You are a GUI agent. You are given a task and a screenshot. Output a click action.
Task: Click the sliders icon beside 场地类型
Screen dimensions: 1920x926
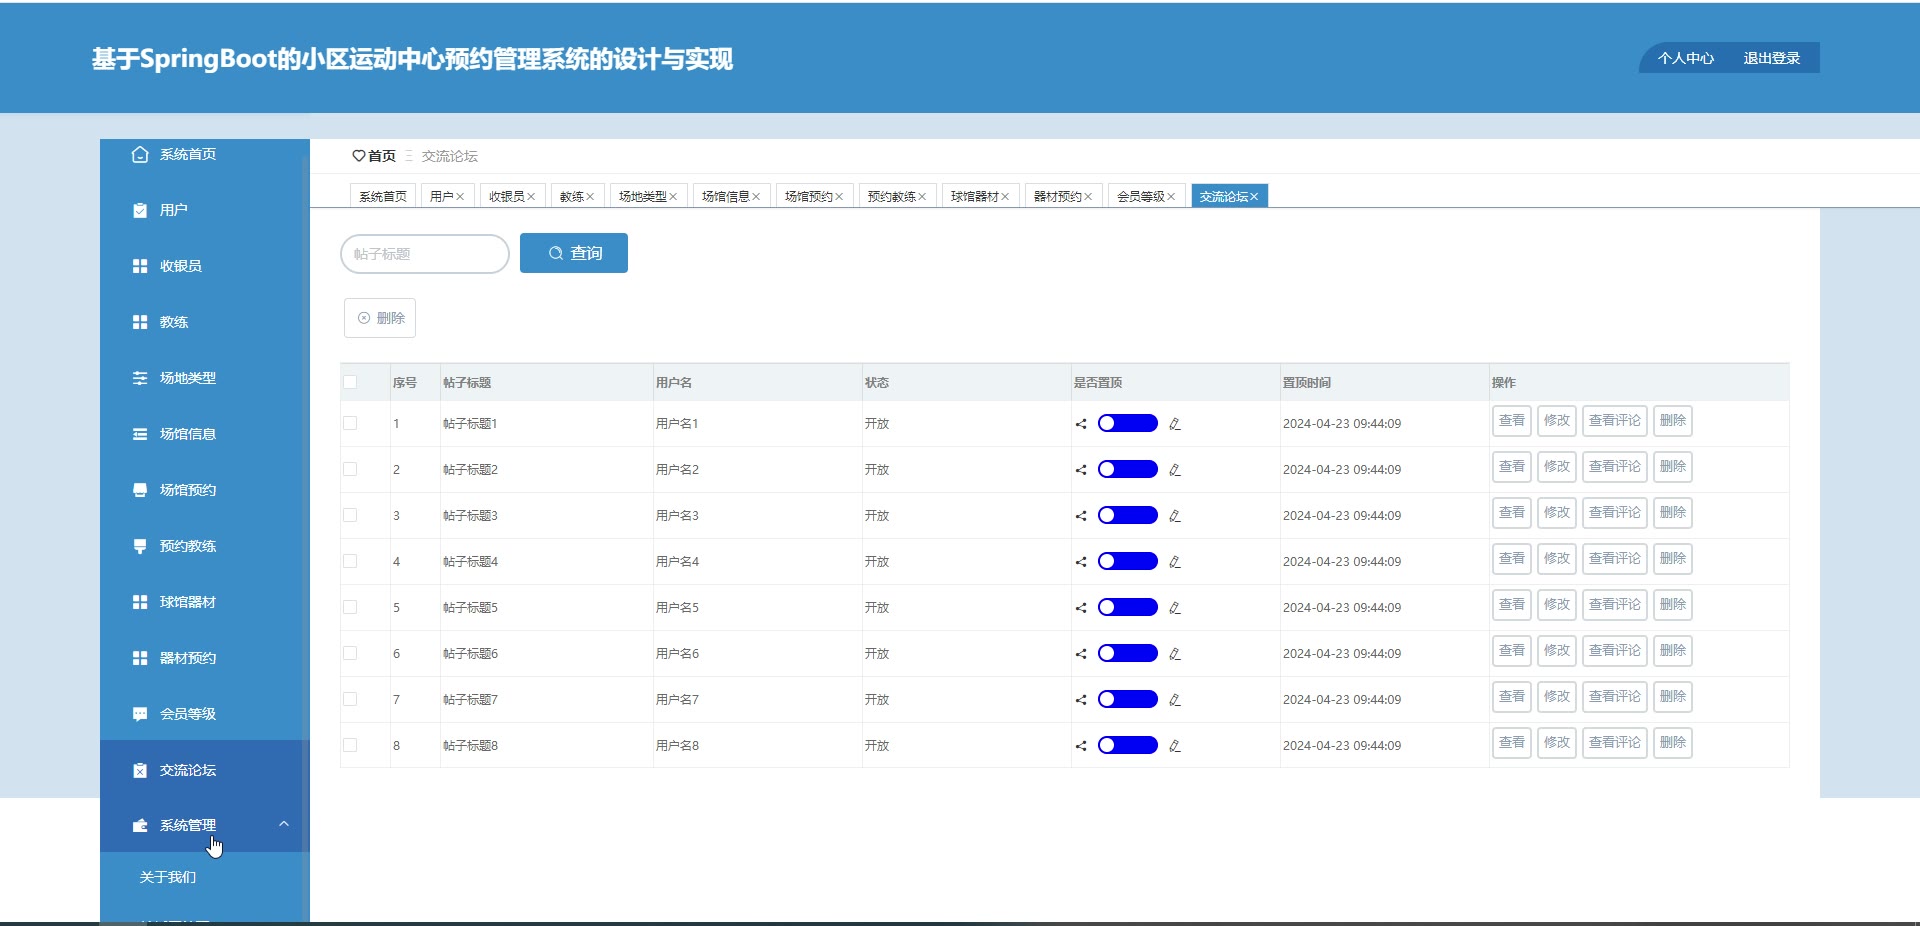(x=140, y=378)
